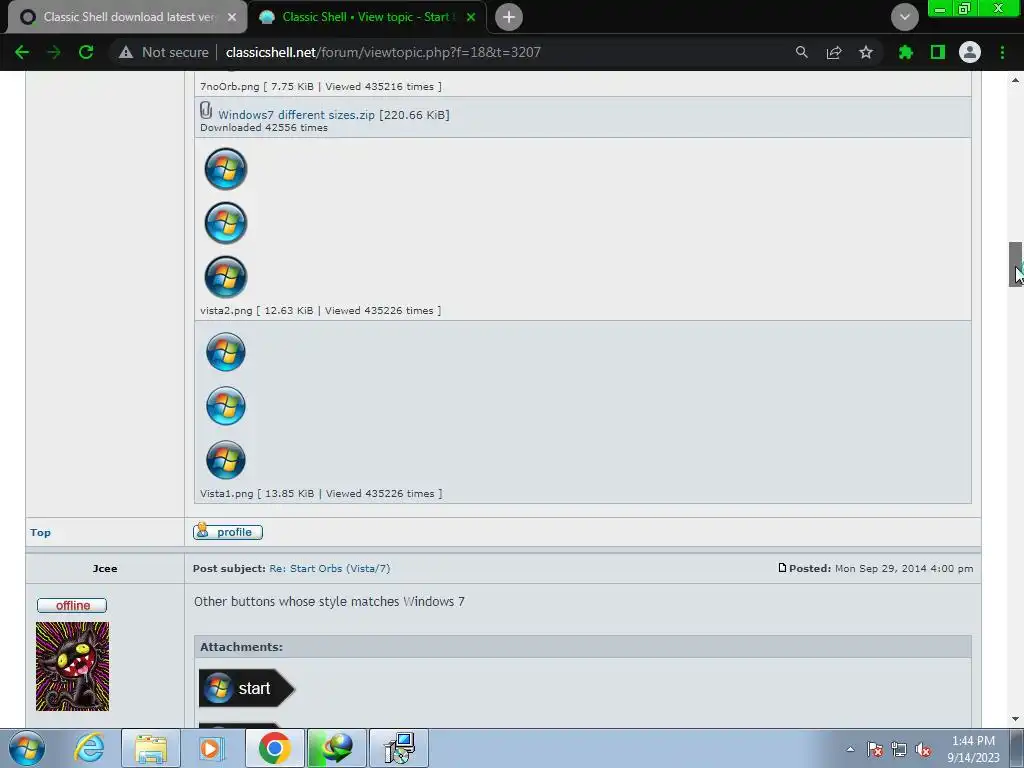1024x768 pixels.
Task: Open the Windows Start orb in taskbar
Action: point(27,748)
